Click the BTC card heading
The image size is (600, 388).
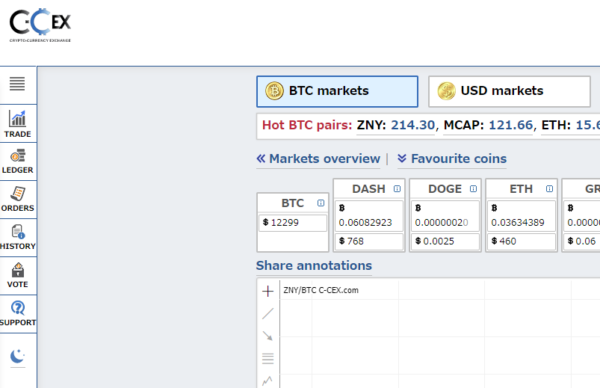click(293, 203)
